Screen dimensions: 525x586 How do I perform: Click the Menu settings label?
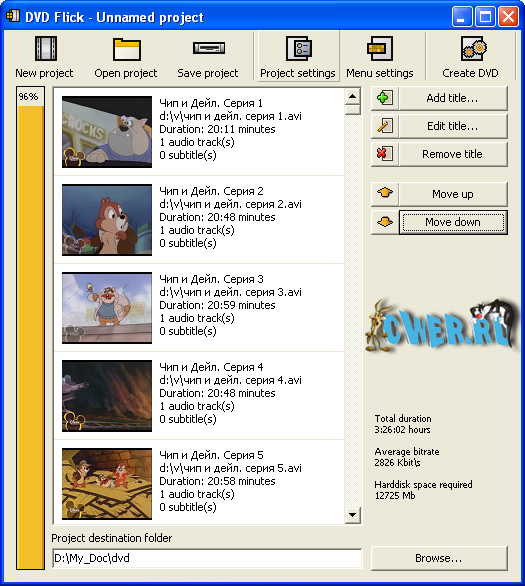click(380, 73)
